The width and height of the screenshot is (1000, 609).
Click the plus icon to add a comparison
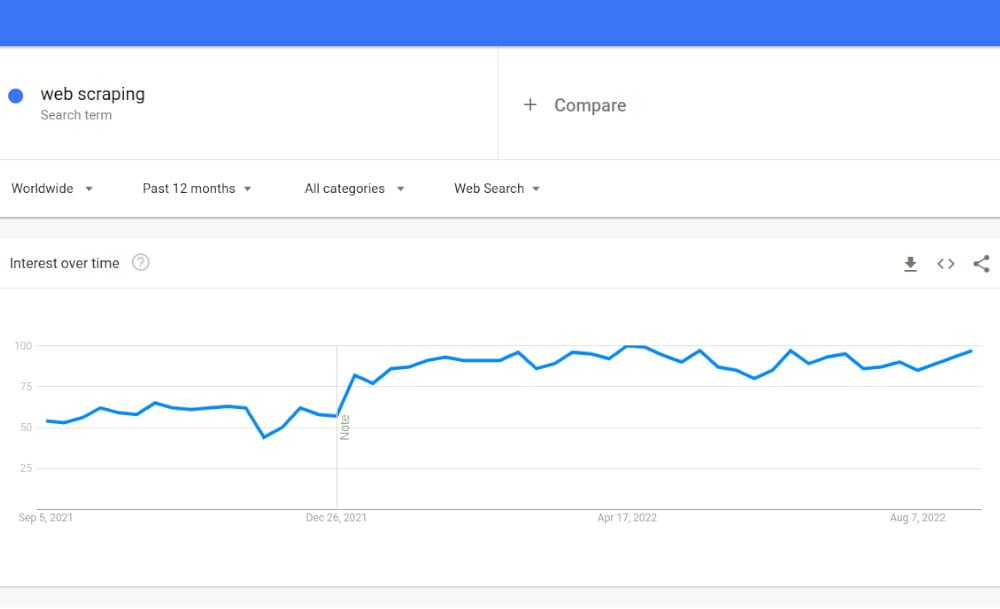coord(530,104)
